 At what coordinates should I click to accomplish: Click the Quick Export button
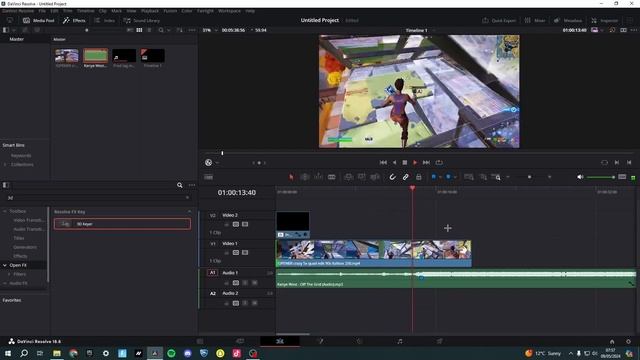click(499, 20)
